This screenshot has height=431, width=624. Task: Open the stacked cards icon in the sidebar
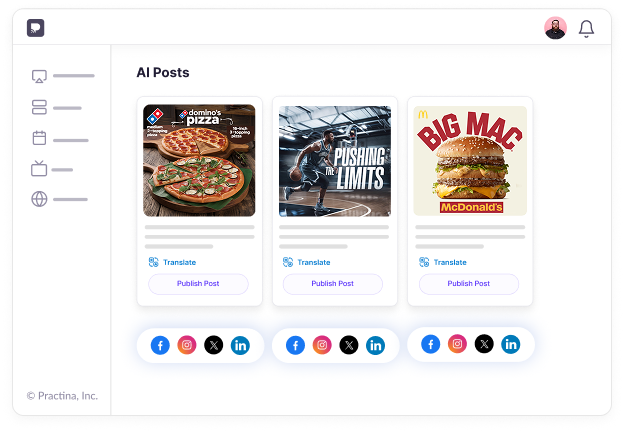click(39, 107)
